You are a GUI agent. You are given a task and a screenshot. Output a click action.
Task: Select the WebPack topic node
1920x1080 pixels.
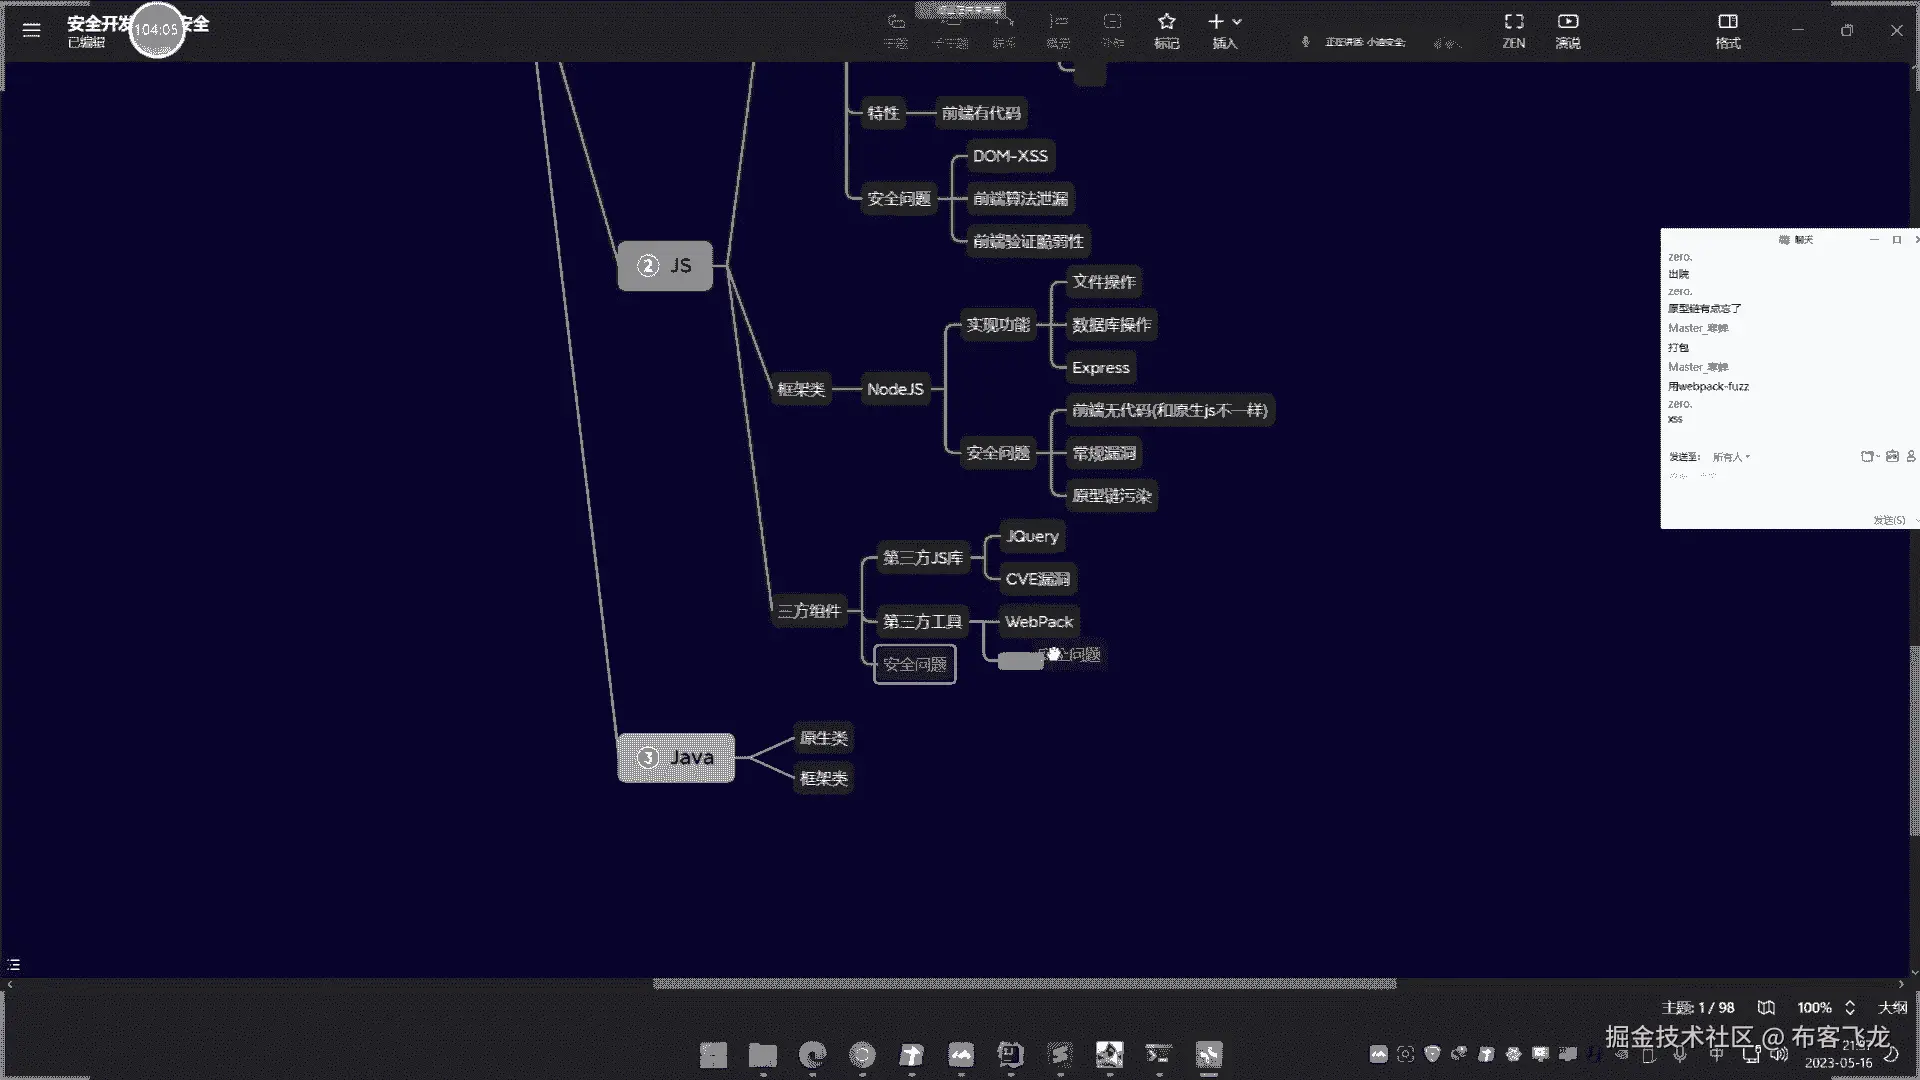1038,621
